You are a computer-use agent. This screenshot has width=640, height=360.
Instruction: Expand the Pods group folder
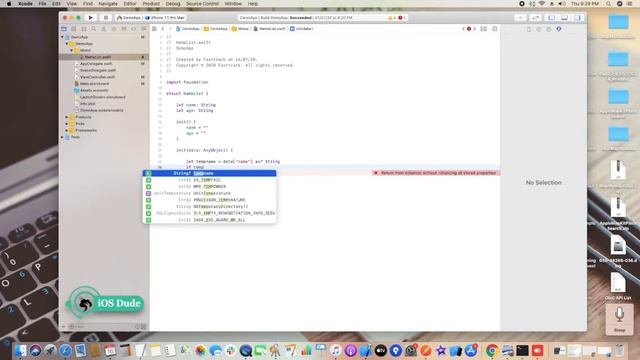coord(67,124)
